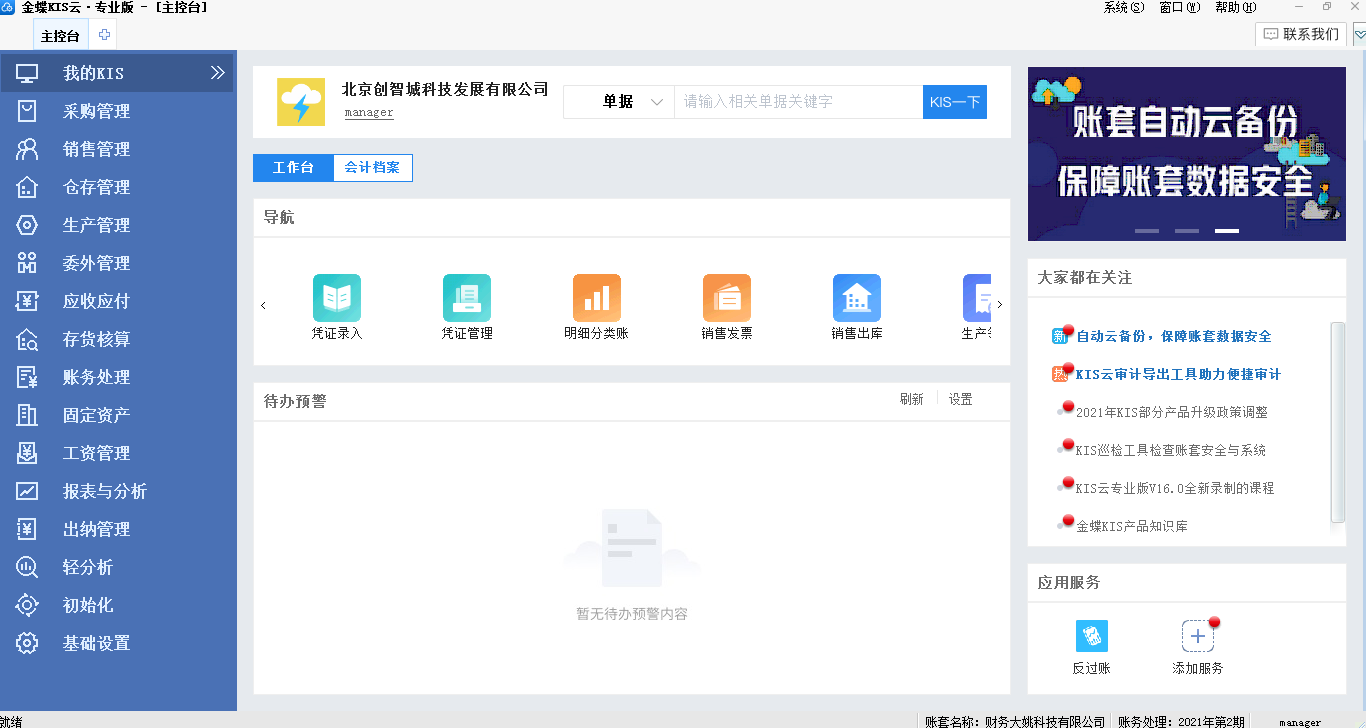The width and height of the screenshot is (1366, 728).
Task: Click 生产管理 hexagon icon
Action: pyautogui.click(x=27, y=225)
